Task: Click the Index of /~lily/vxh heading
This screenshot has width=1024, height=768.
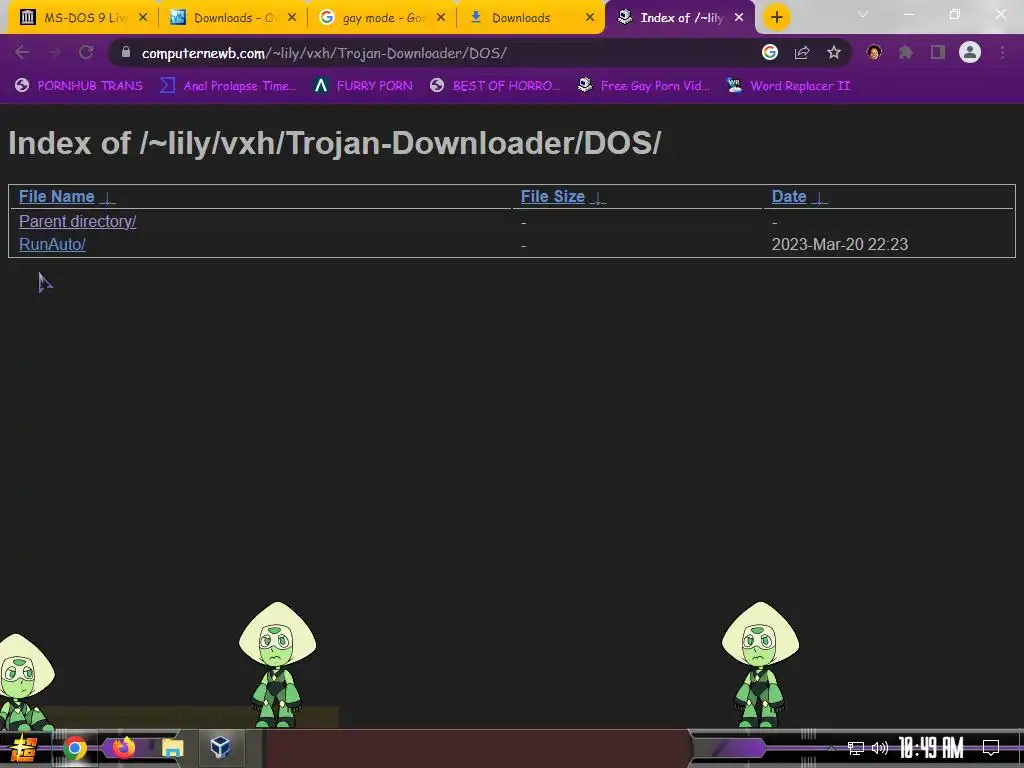Action: (x=334, y=144)
